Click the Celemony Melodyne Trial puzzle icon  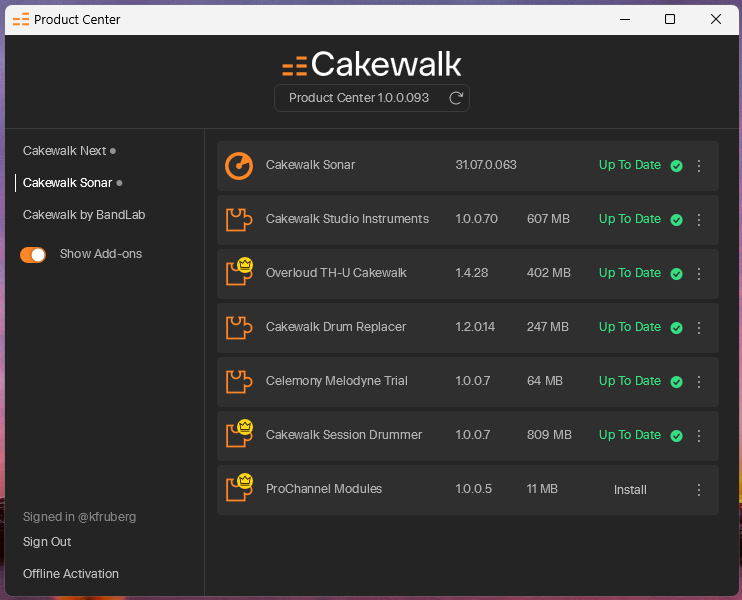click(x=239, y=381)
